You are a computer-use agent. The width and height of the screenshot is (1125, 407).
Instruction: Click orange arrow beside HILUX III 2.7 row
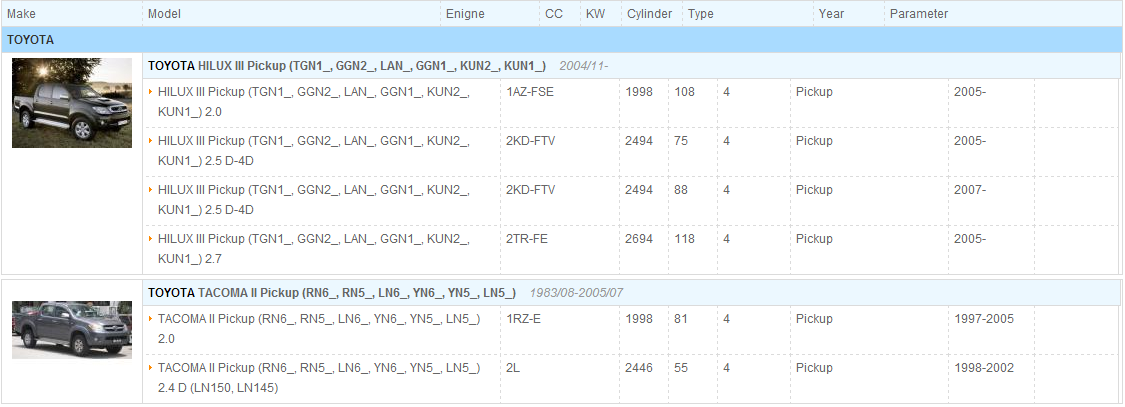pyautogui.click(x=151, y=238)
